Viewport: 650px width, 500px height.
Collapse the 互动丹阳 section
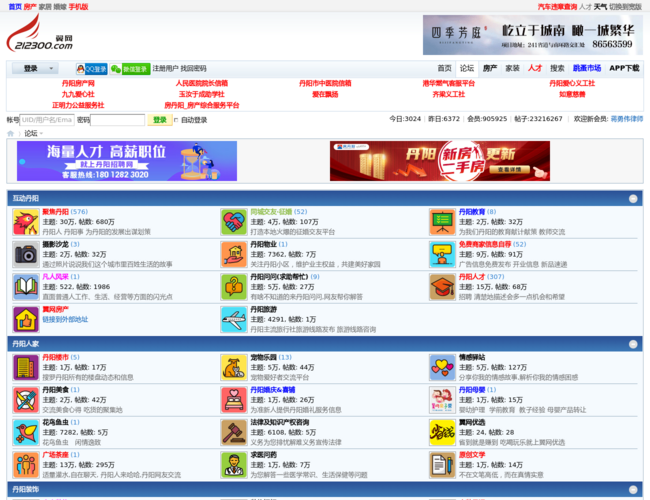(633, 199)
